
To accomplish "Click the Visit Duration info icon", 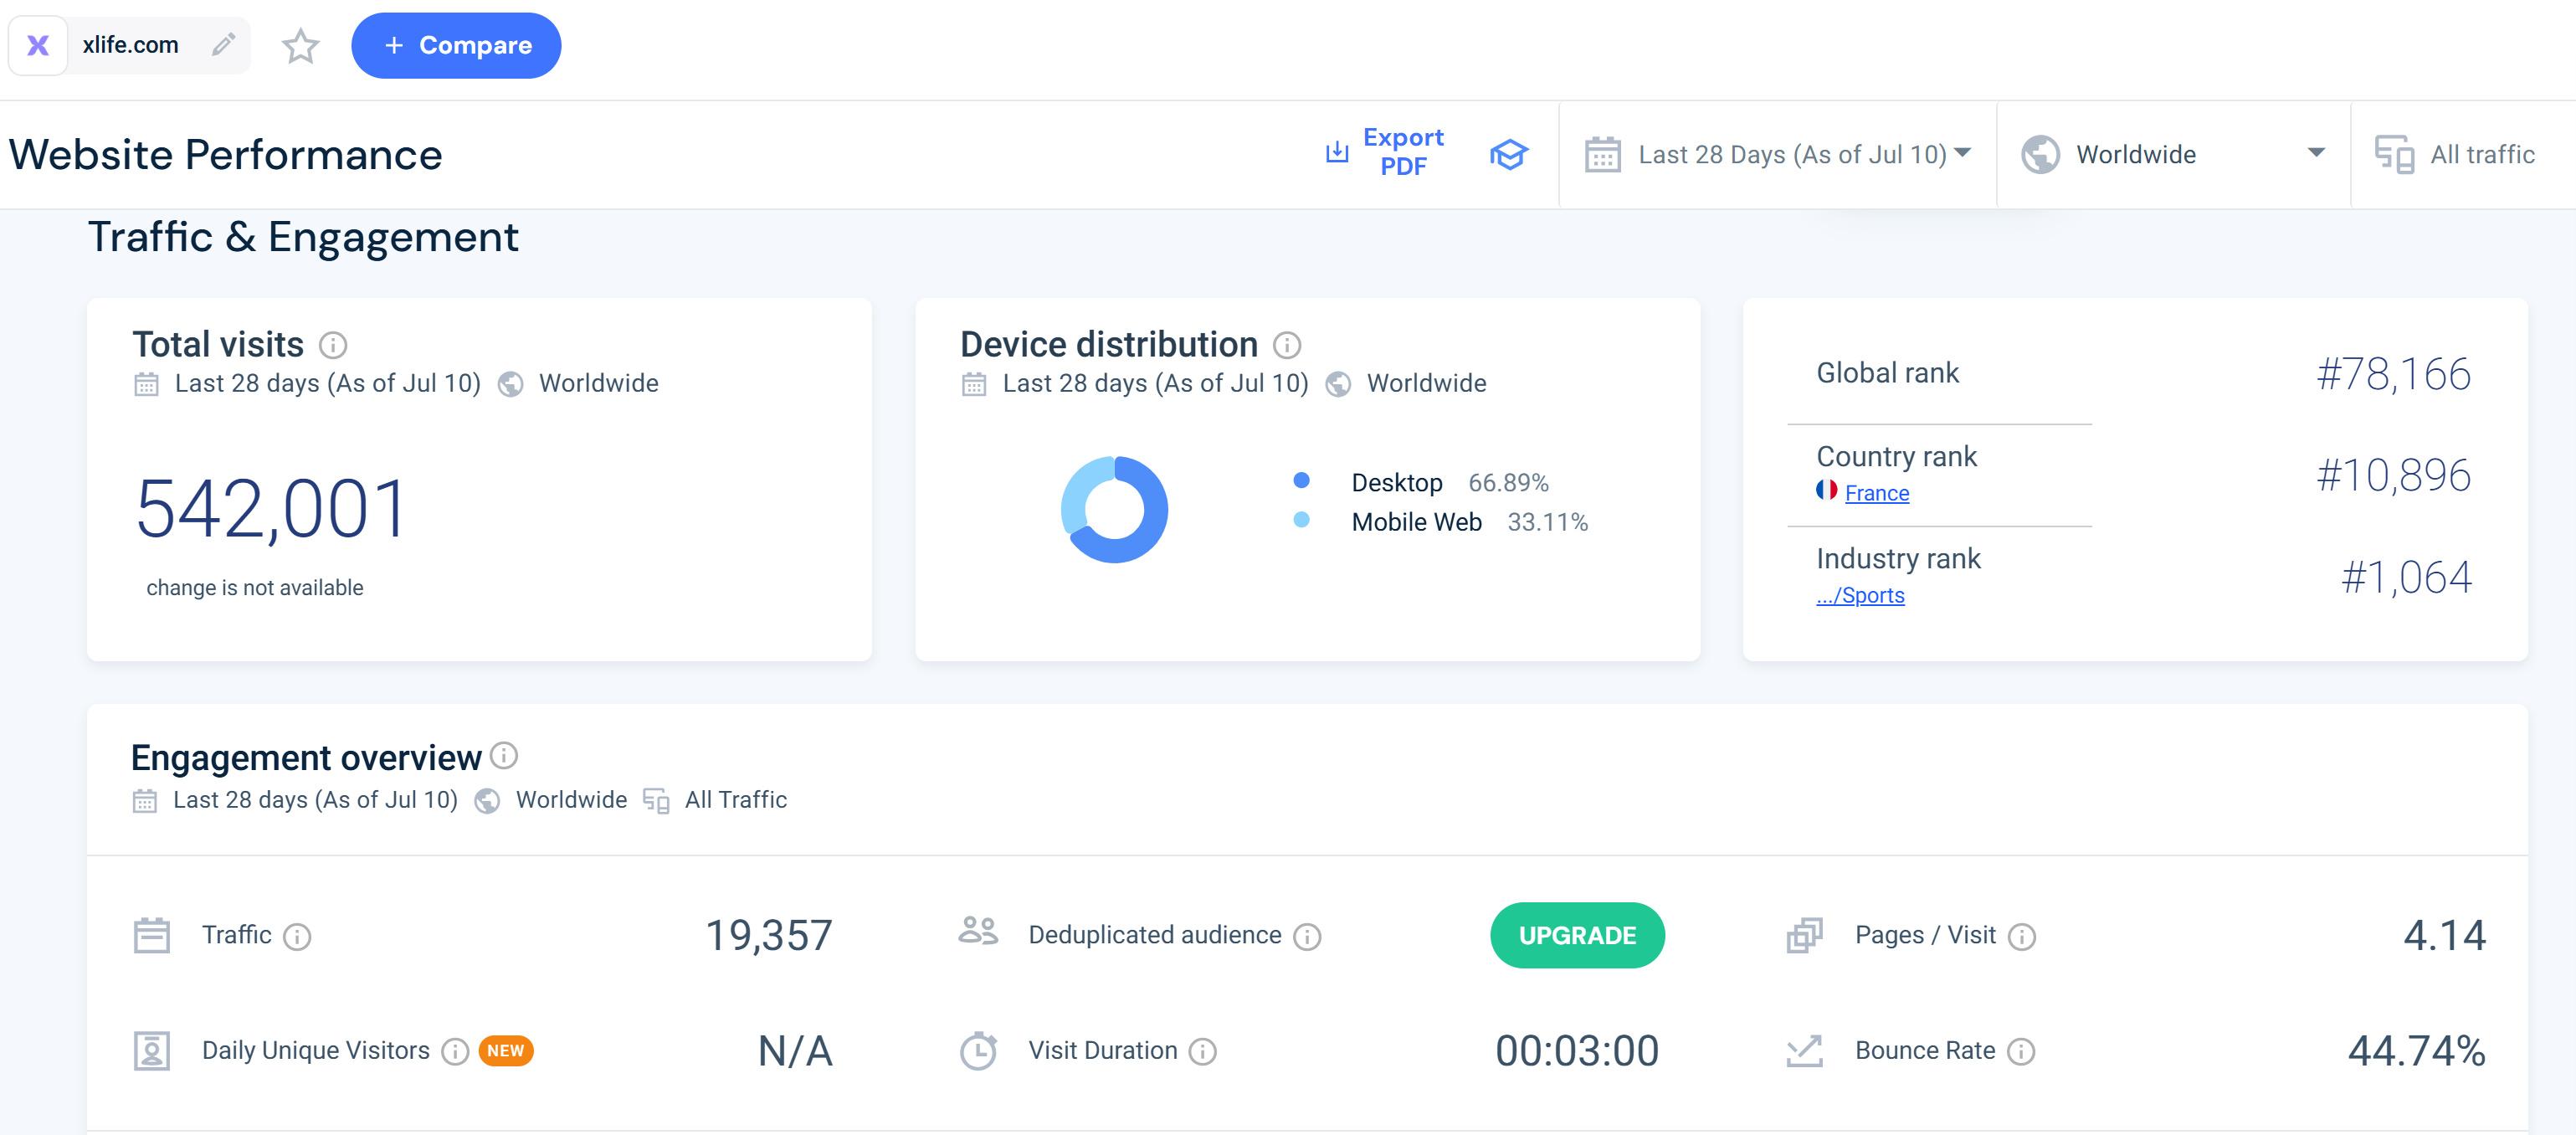I will (x=1203, y=1051).
